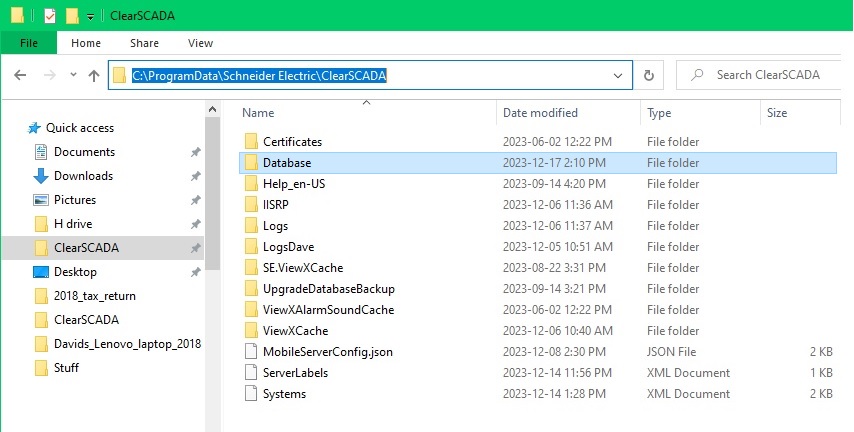Screen dimensions: 854x432
Task: Select the SE.ViewXCache folder icon
Action: point(251,267)
